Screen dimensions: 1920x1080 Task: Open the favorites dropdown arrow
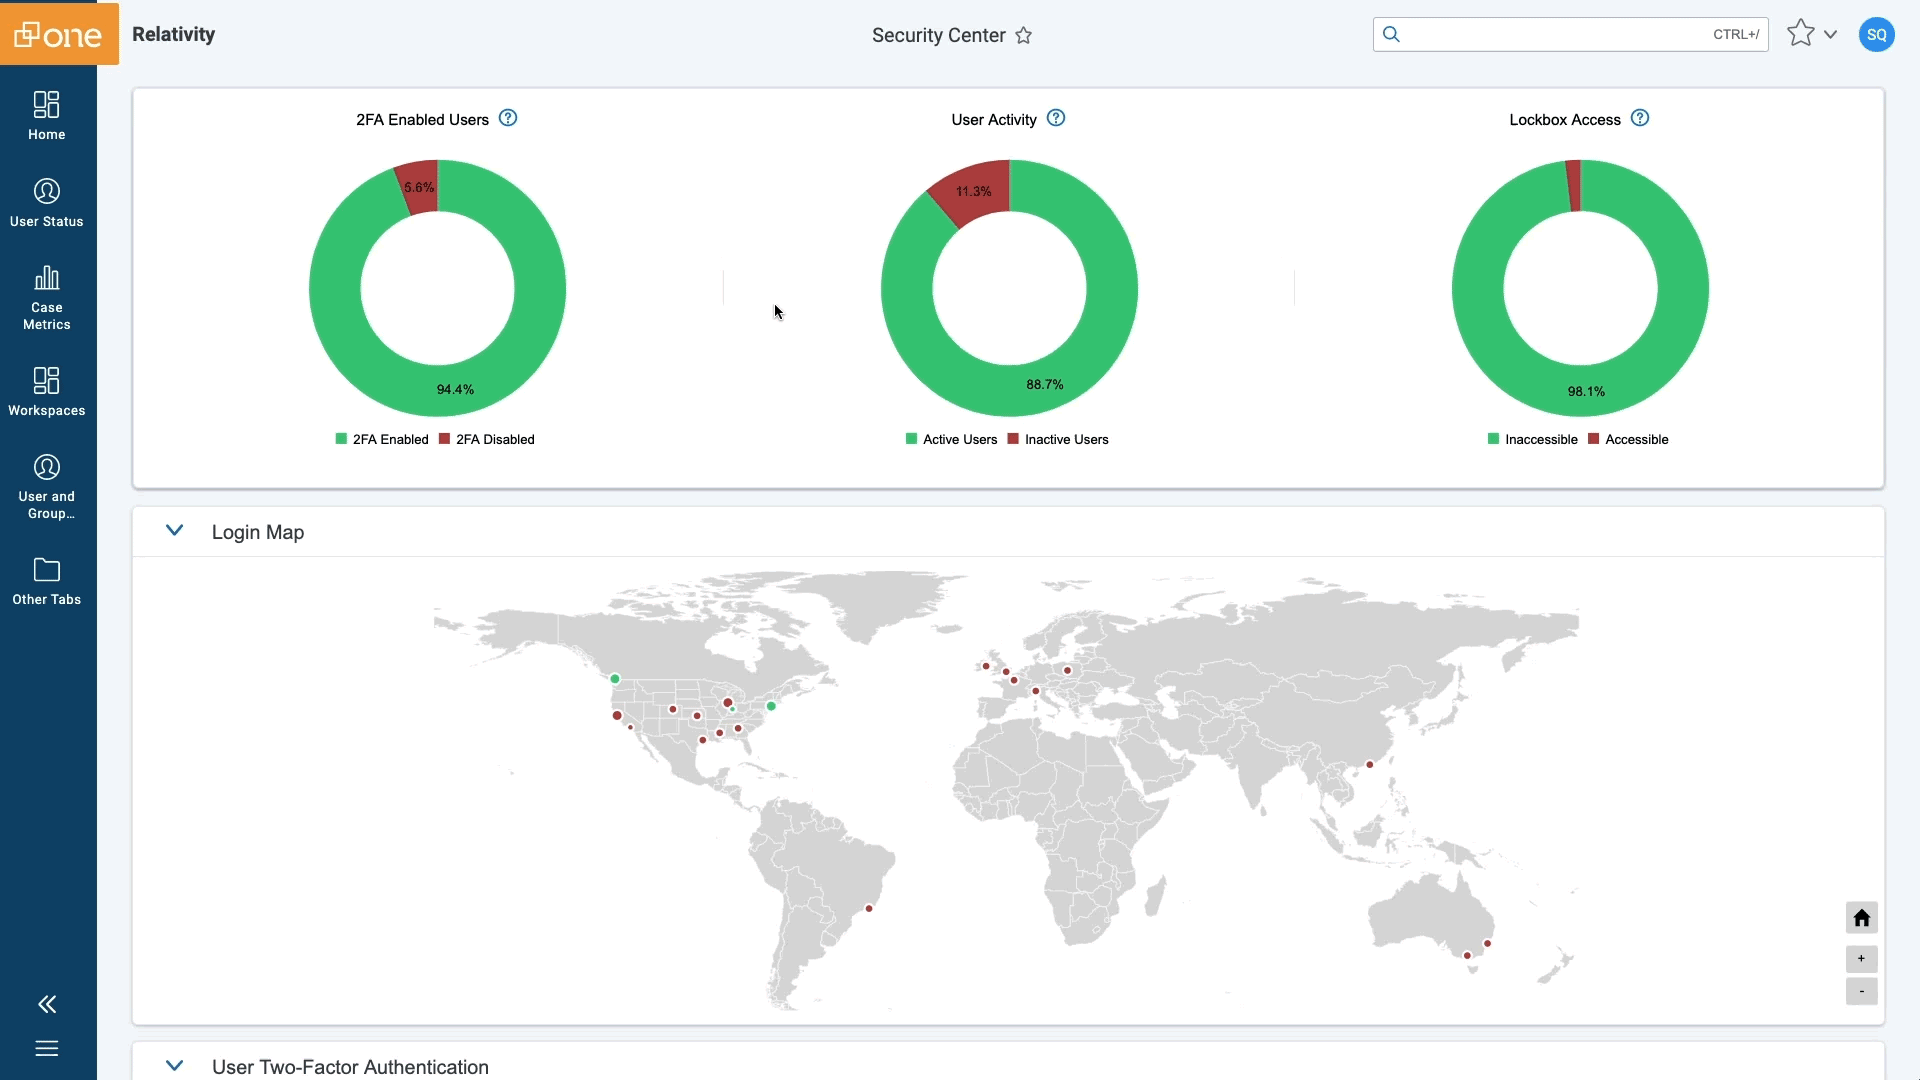(x=1831, y=34)
